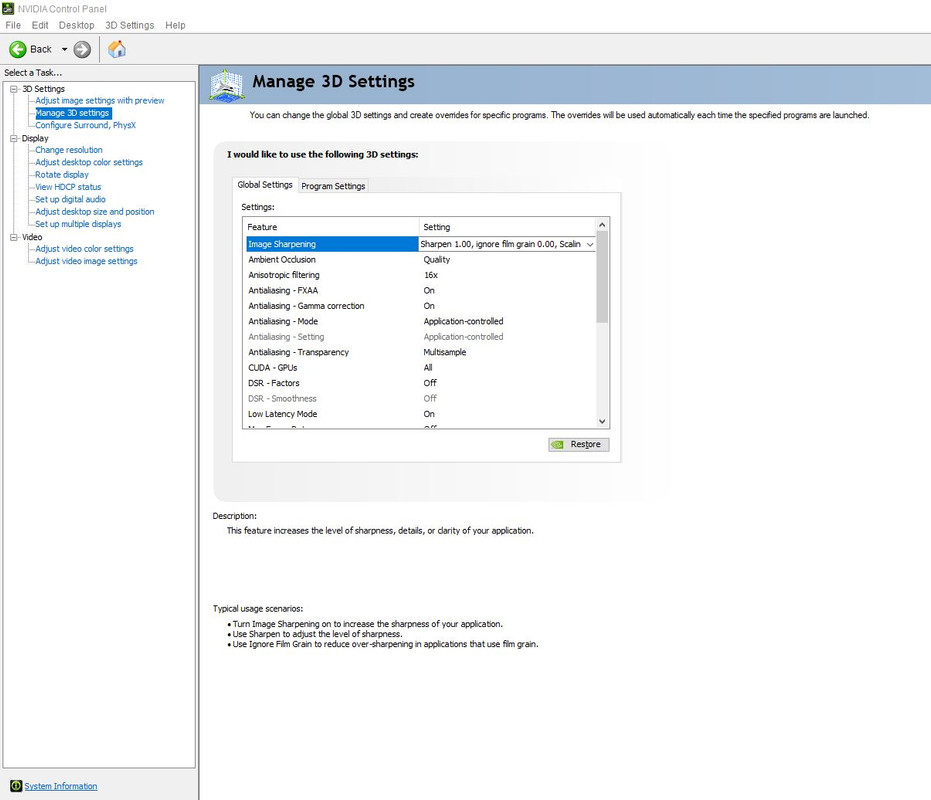Open Adjust desktop color settings
The image size is (931, 800).
coord(89,162)
